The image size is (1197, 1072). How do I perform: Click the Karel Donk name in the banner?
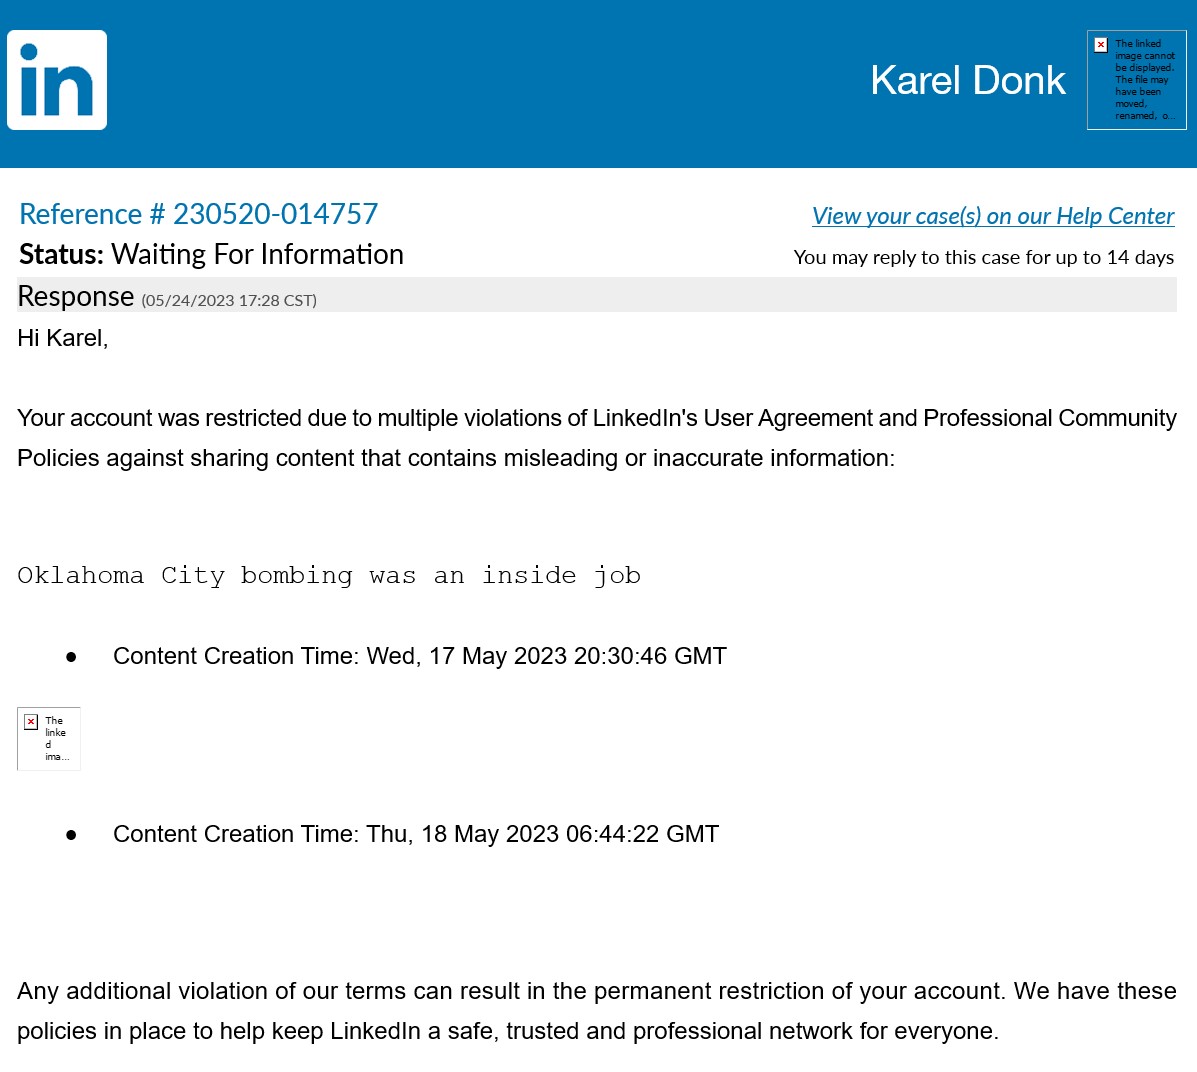point(967,80)
